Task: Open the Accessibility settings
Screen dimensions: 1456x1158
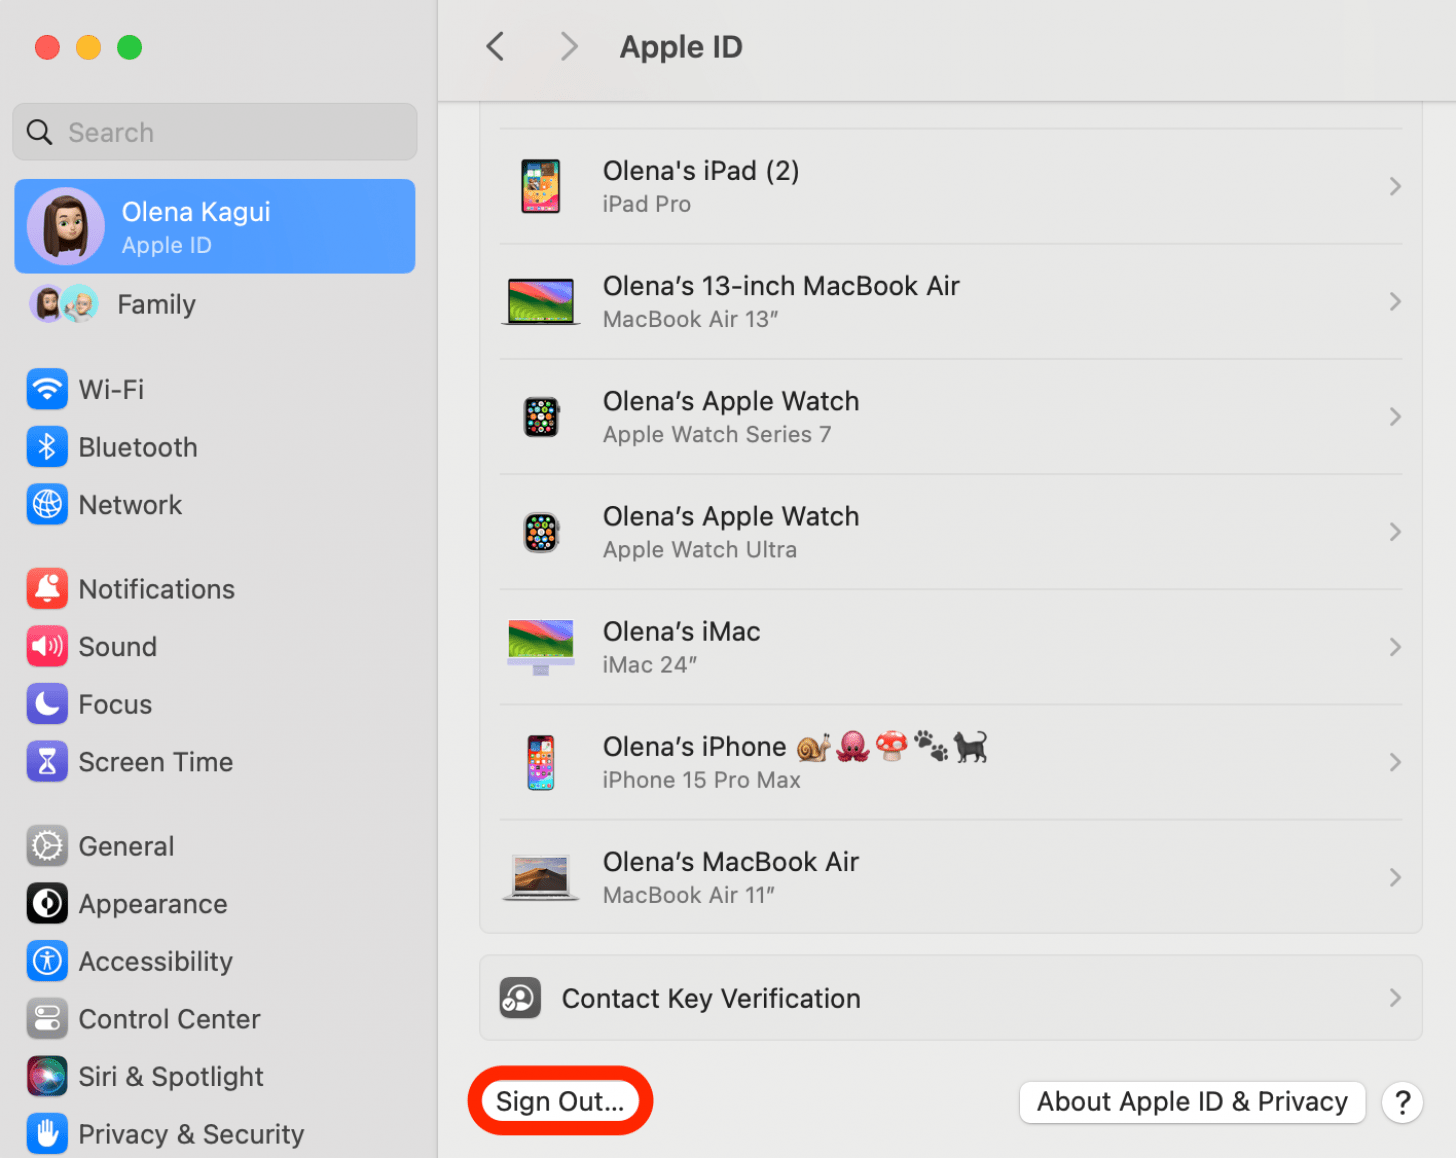Action: click(x=155, y=961)
